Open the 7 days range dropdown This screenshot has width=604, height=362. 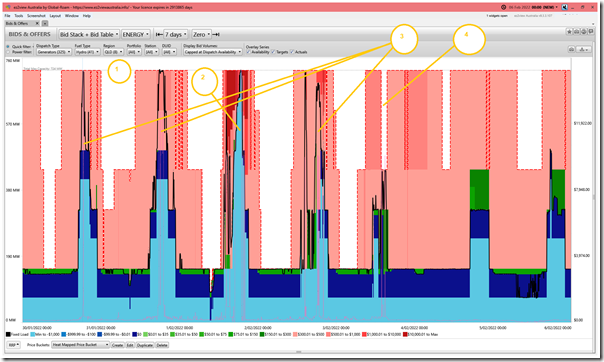[176, 34]
